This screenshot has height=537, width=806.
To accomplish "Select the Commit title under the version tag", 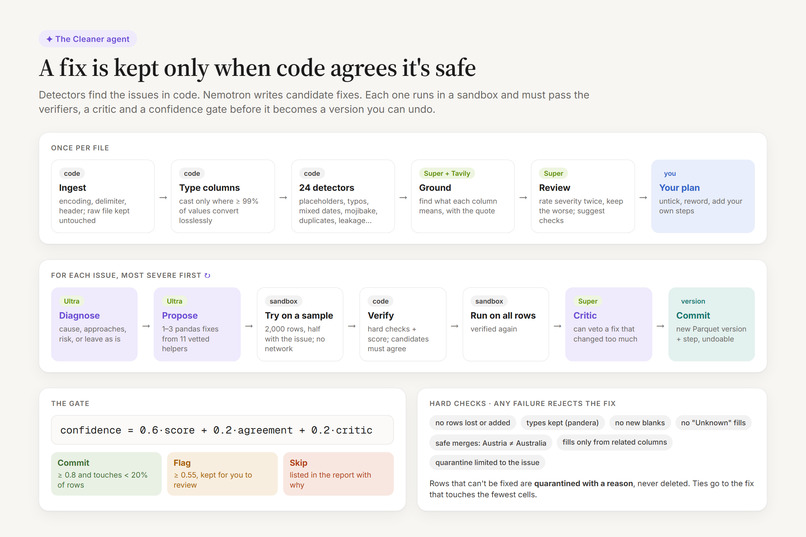I will (693, 316).
